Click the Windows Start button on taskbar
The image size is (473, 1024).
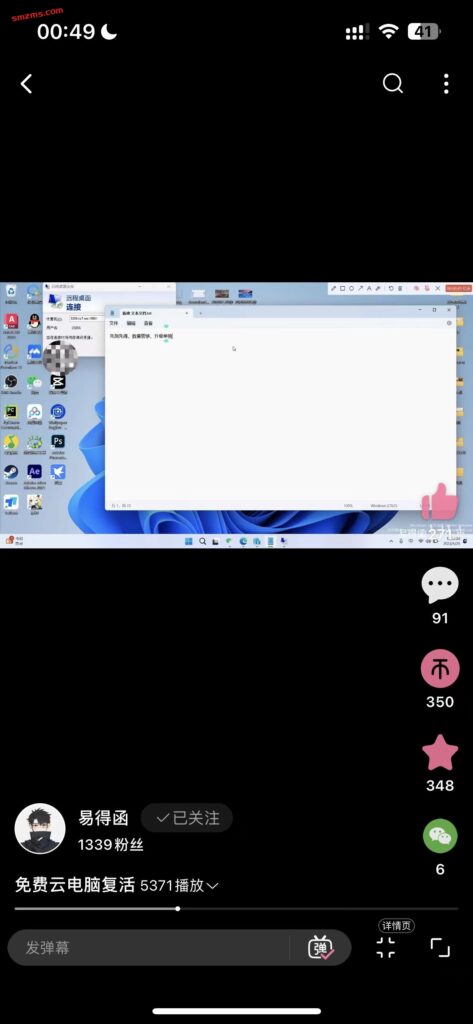[188, 541]
